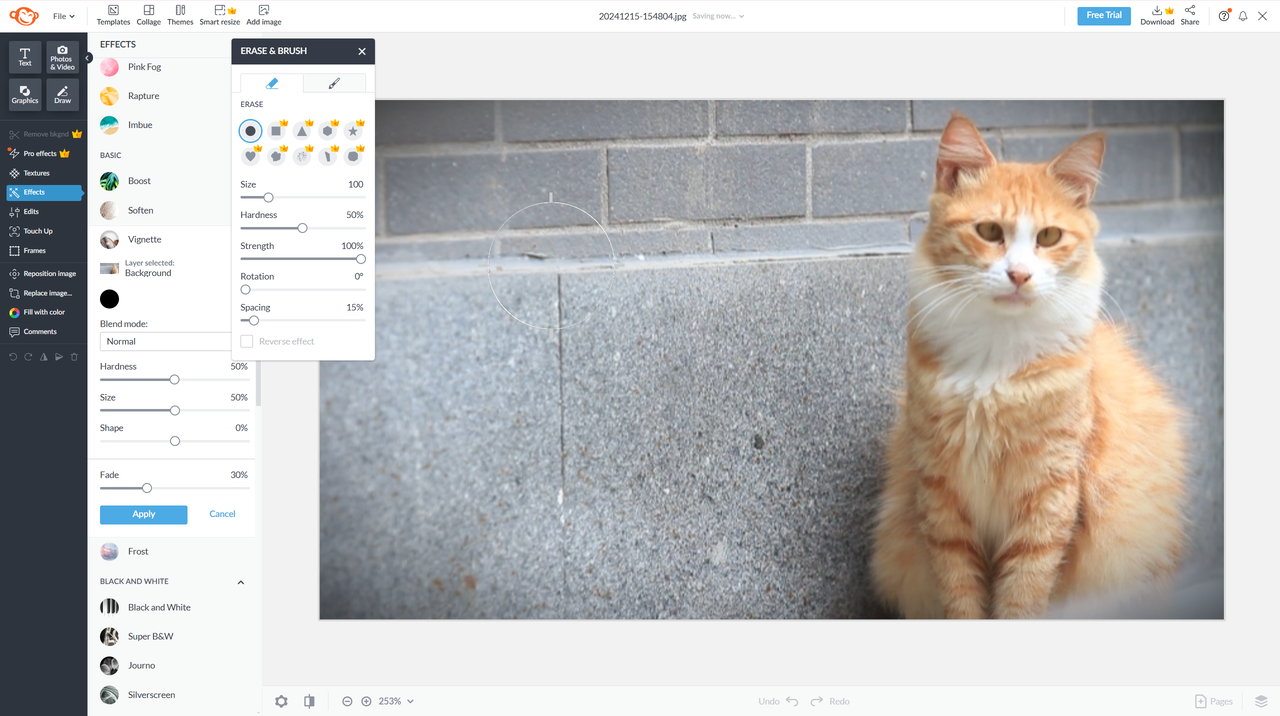Click the zoom out minus icon
1280x716 pixels.
point(347,701)
